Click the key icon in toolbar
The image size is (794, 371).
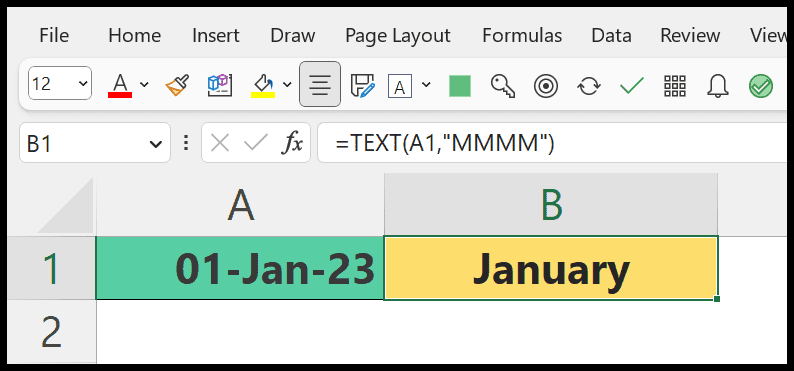click(503, 86)
